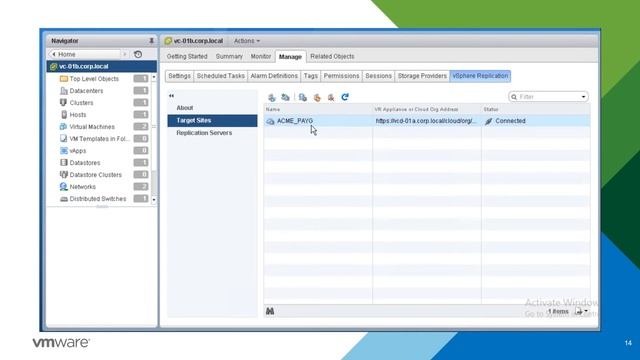
Task: Open Datastores in Navigator
Action: [x=84, y=163]
